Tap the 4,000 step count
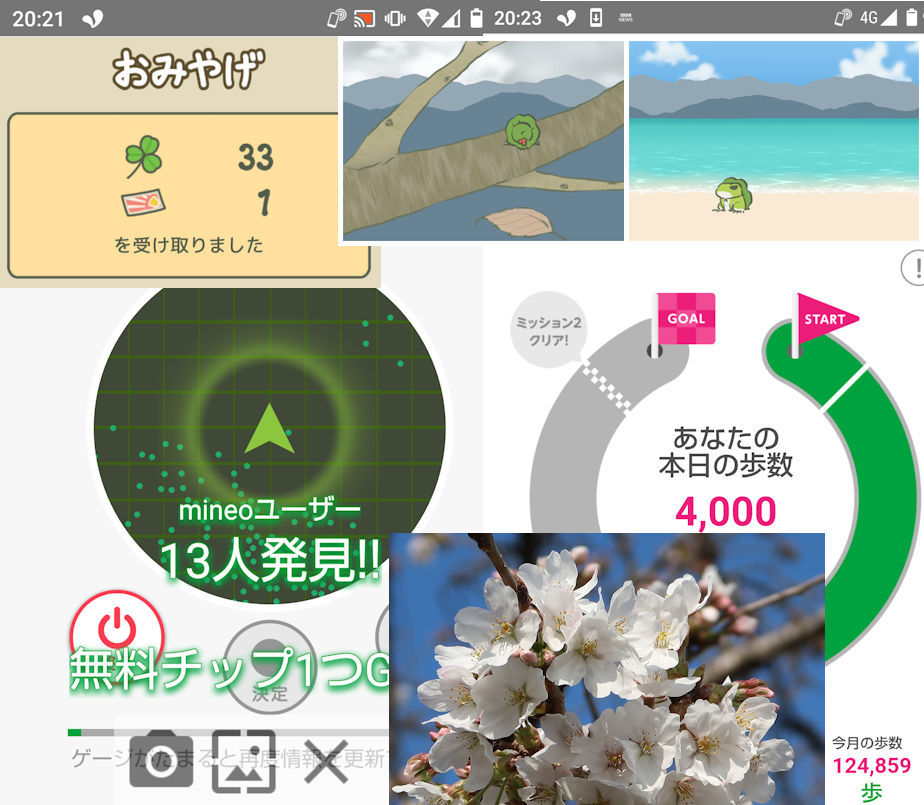 [725, 512]
